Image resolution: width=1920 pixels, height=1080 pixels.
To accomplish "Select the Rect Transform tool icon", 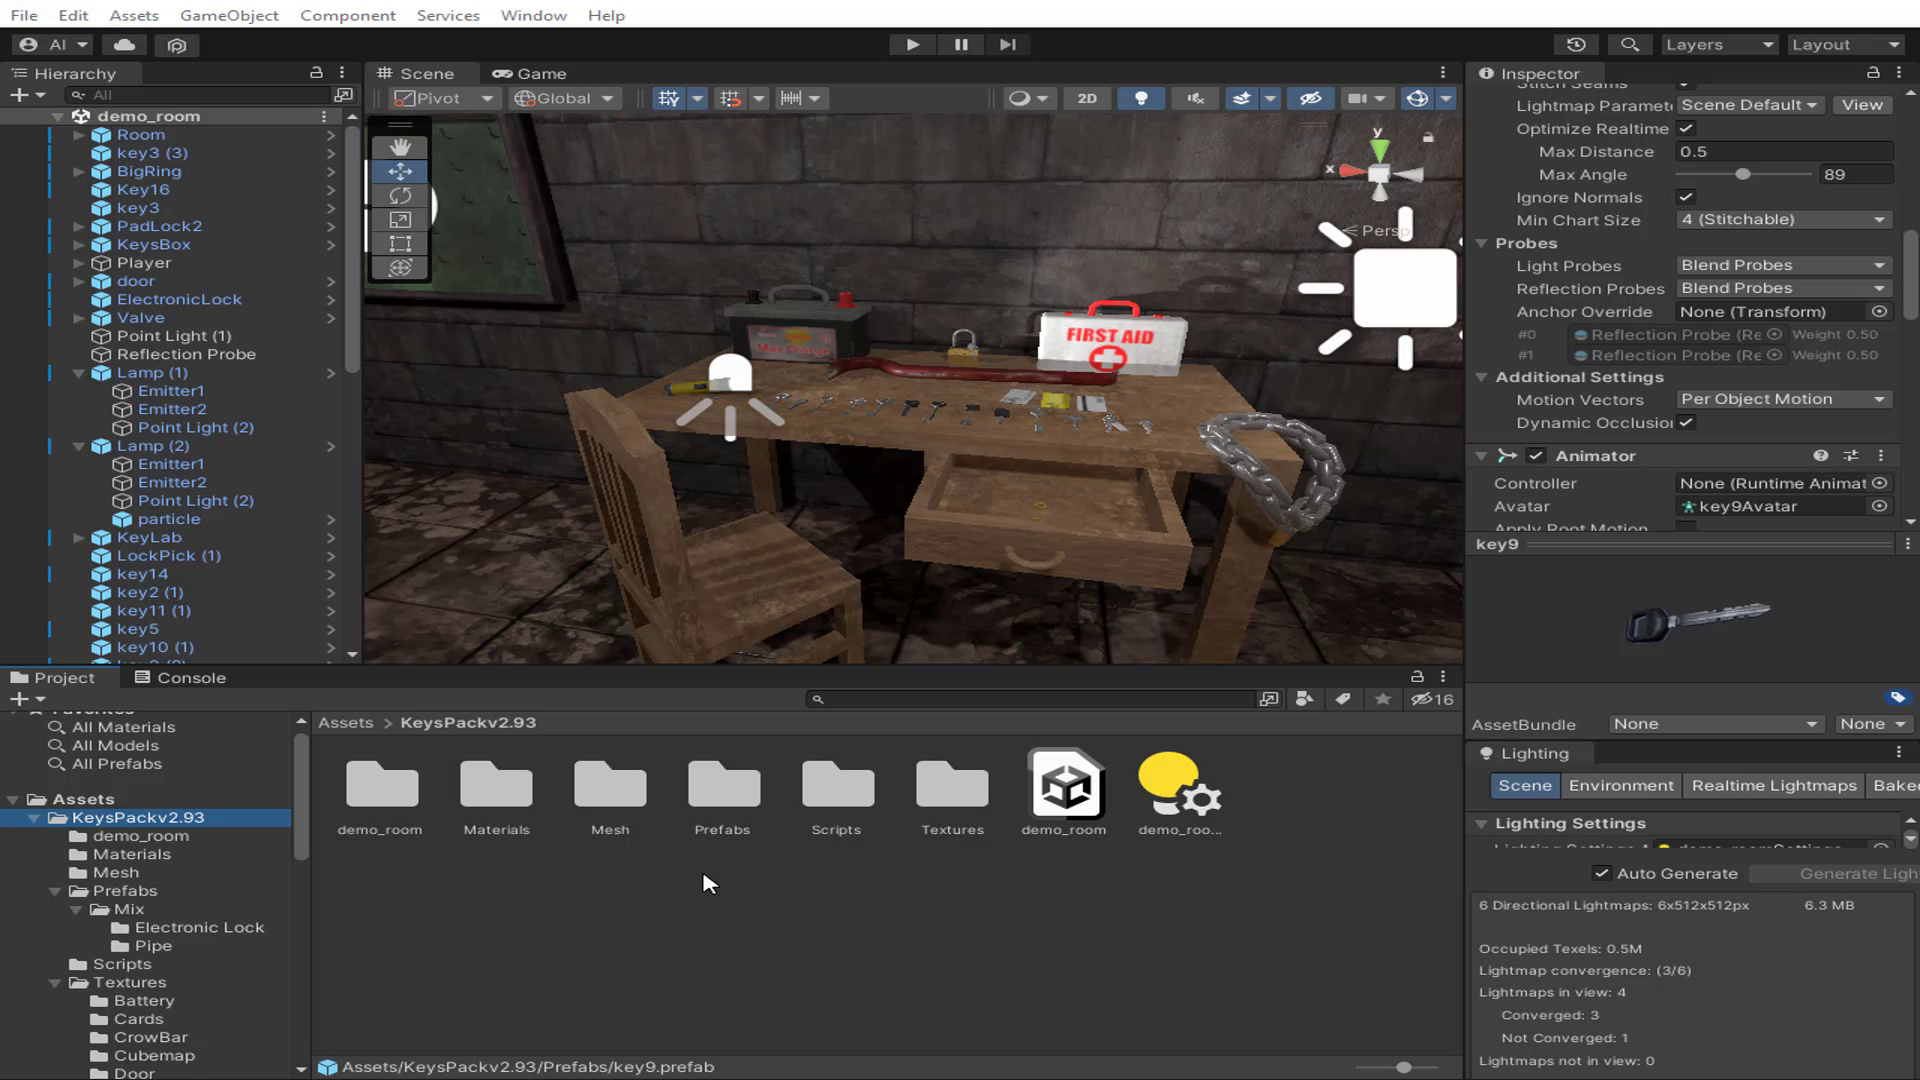I will click(x=401, y=244).
